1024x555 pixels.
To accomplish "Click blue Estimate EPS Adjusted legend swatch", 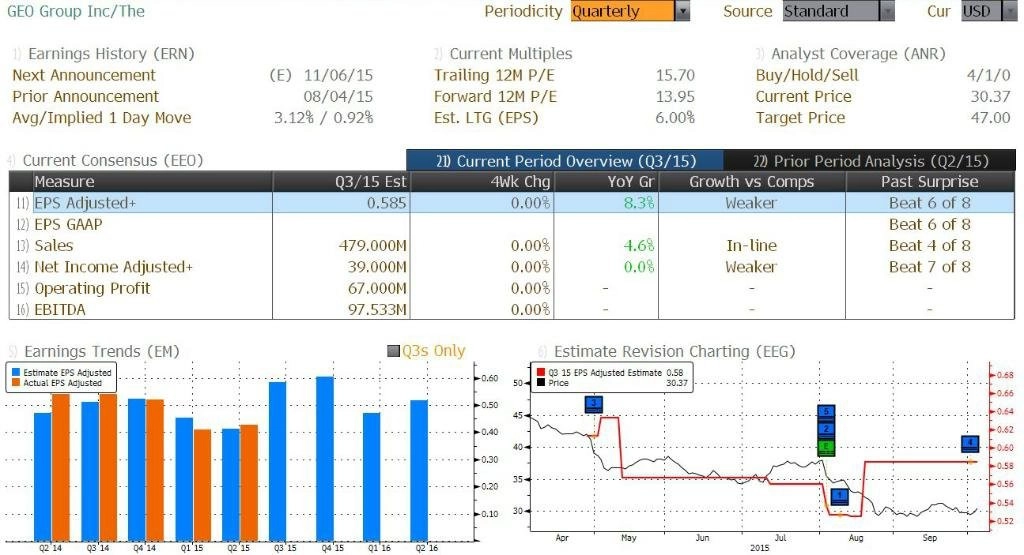I will [16, 372].
